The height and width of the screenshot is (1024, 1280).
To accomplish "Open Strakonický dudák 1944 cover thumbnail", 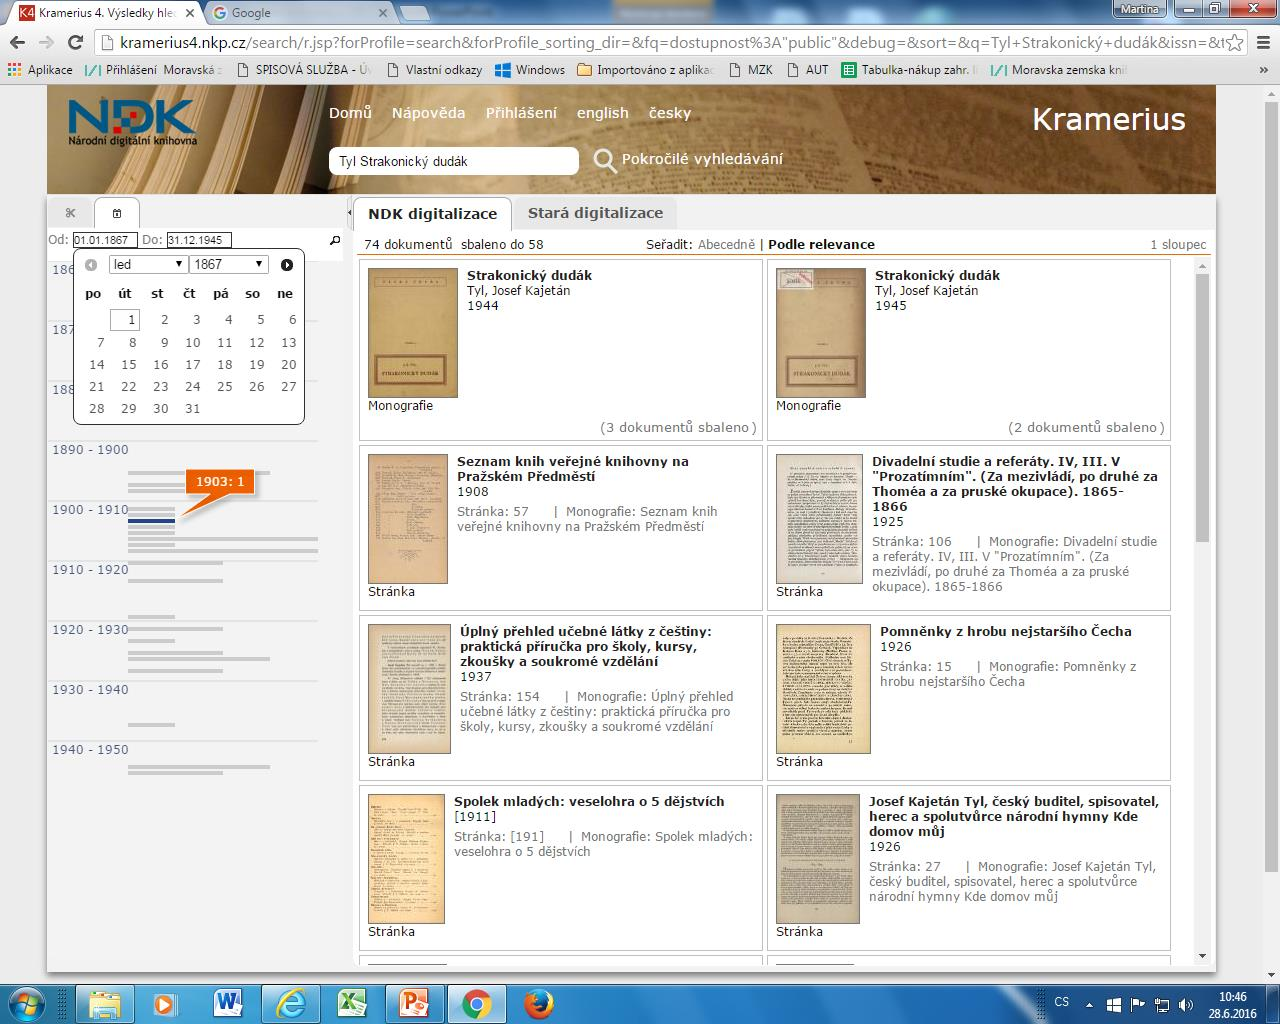I will click(413, 333).
